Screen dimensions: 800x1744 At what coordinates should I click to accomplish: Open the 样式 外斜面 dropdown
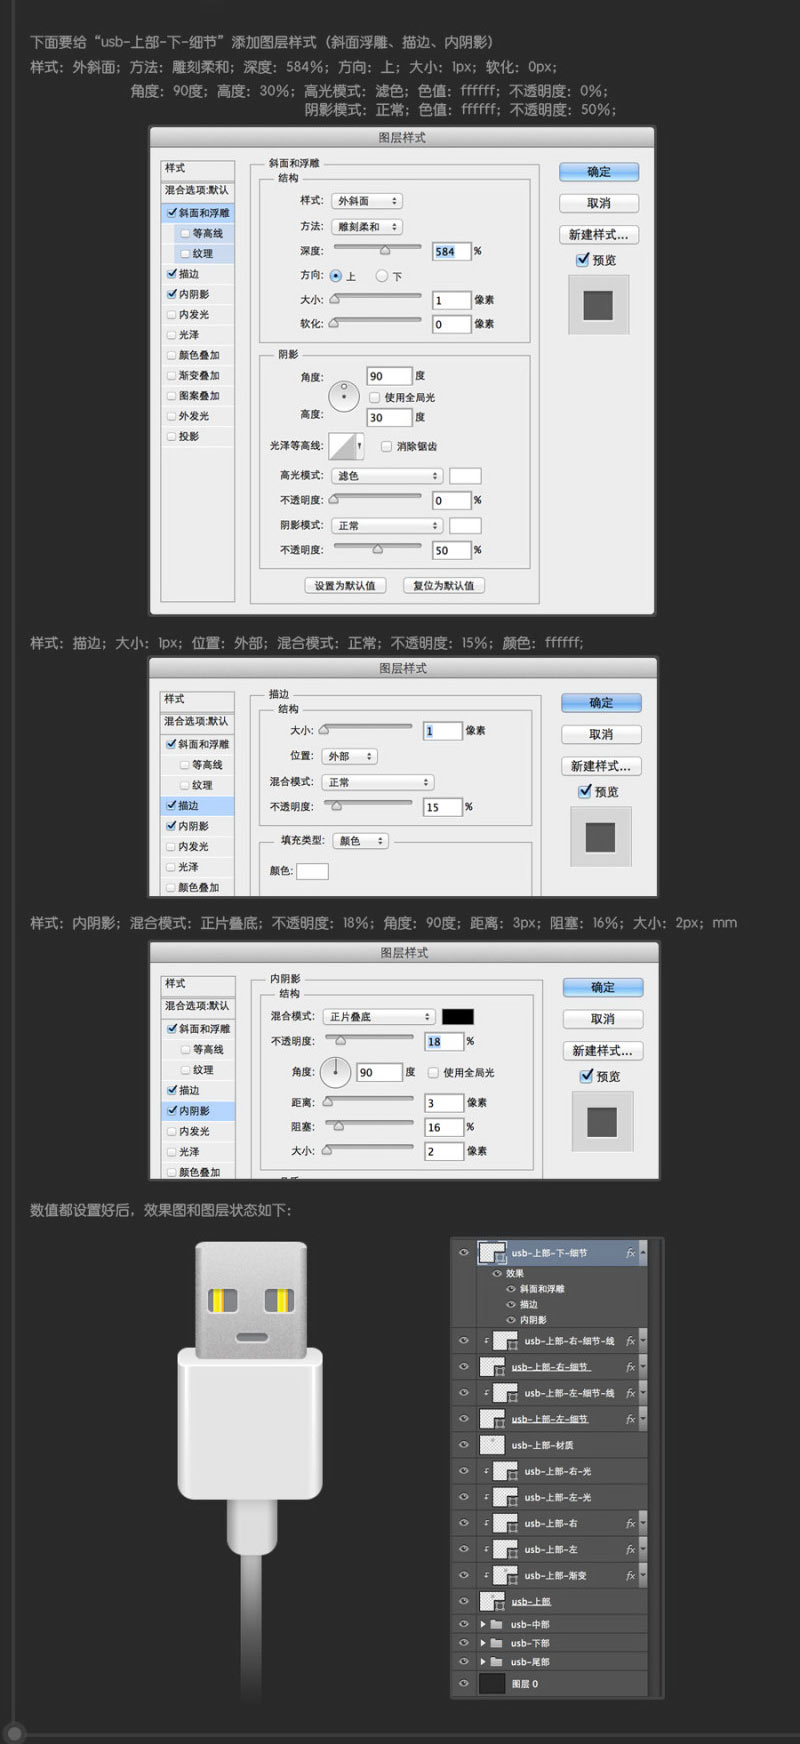(366, 201)
